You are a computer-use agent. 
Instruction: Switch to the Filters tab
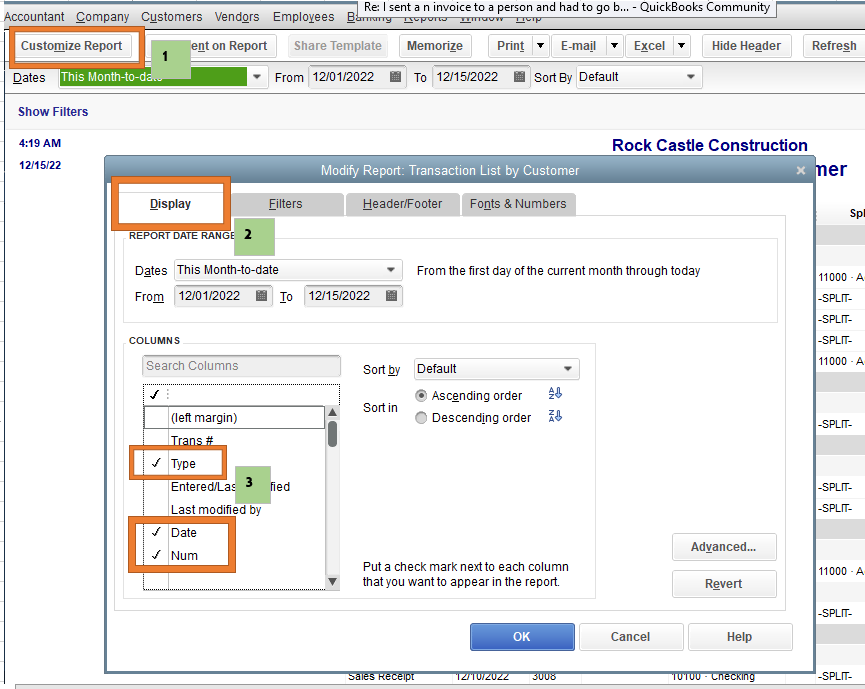tap(286, 204)
